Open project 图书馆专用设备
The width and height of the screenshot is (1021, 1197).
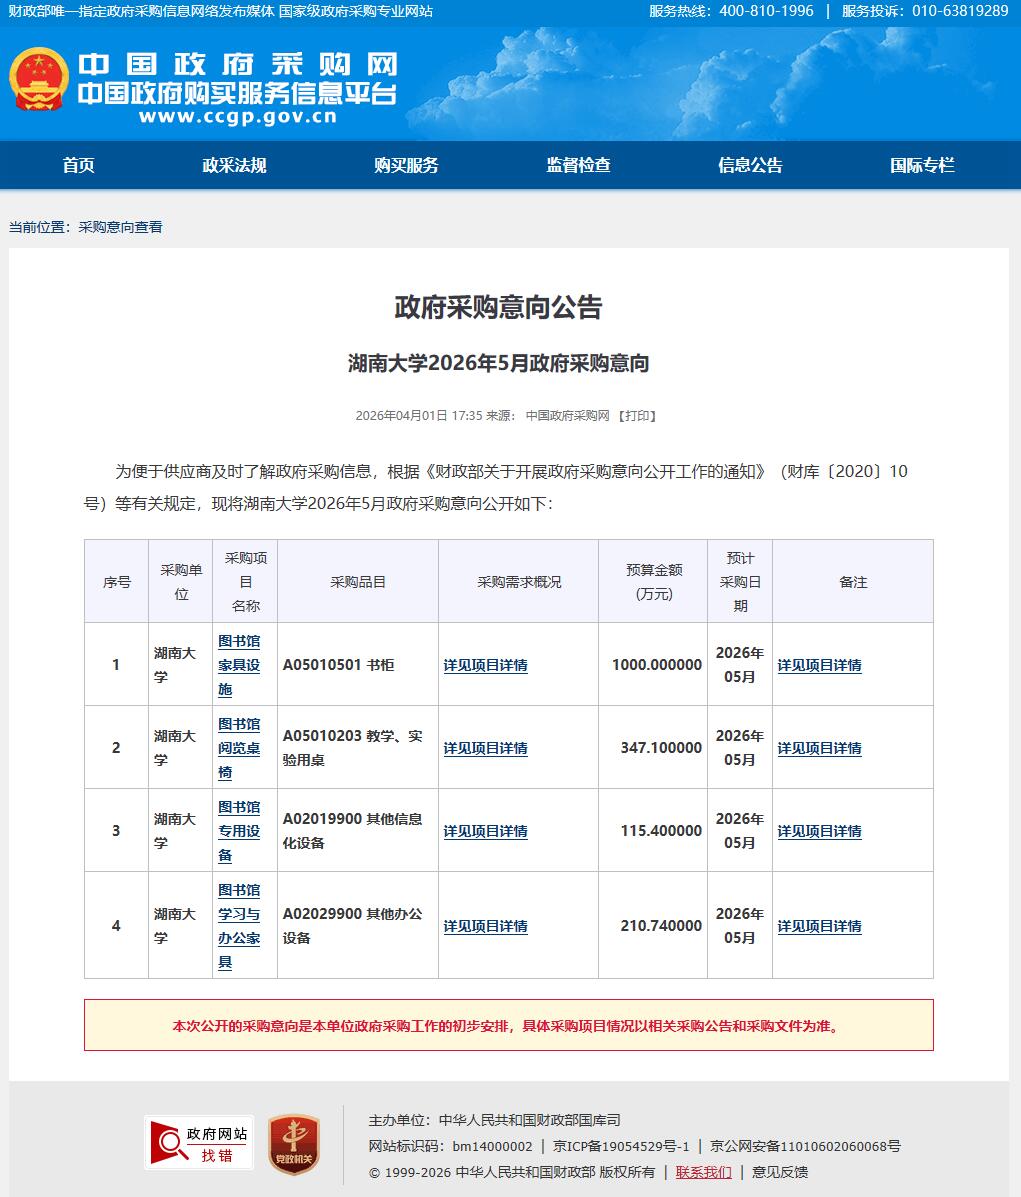(239, 831)
